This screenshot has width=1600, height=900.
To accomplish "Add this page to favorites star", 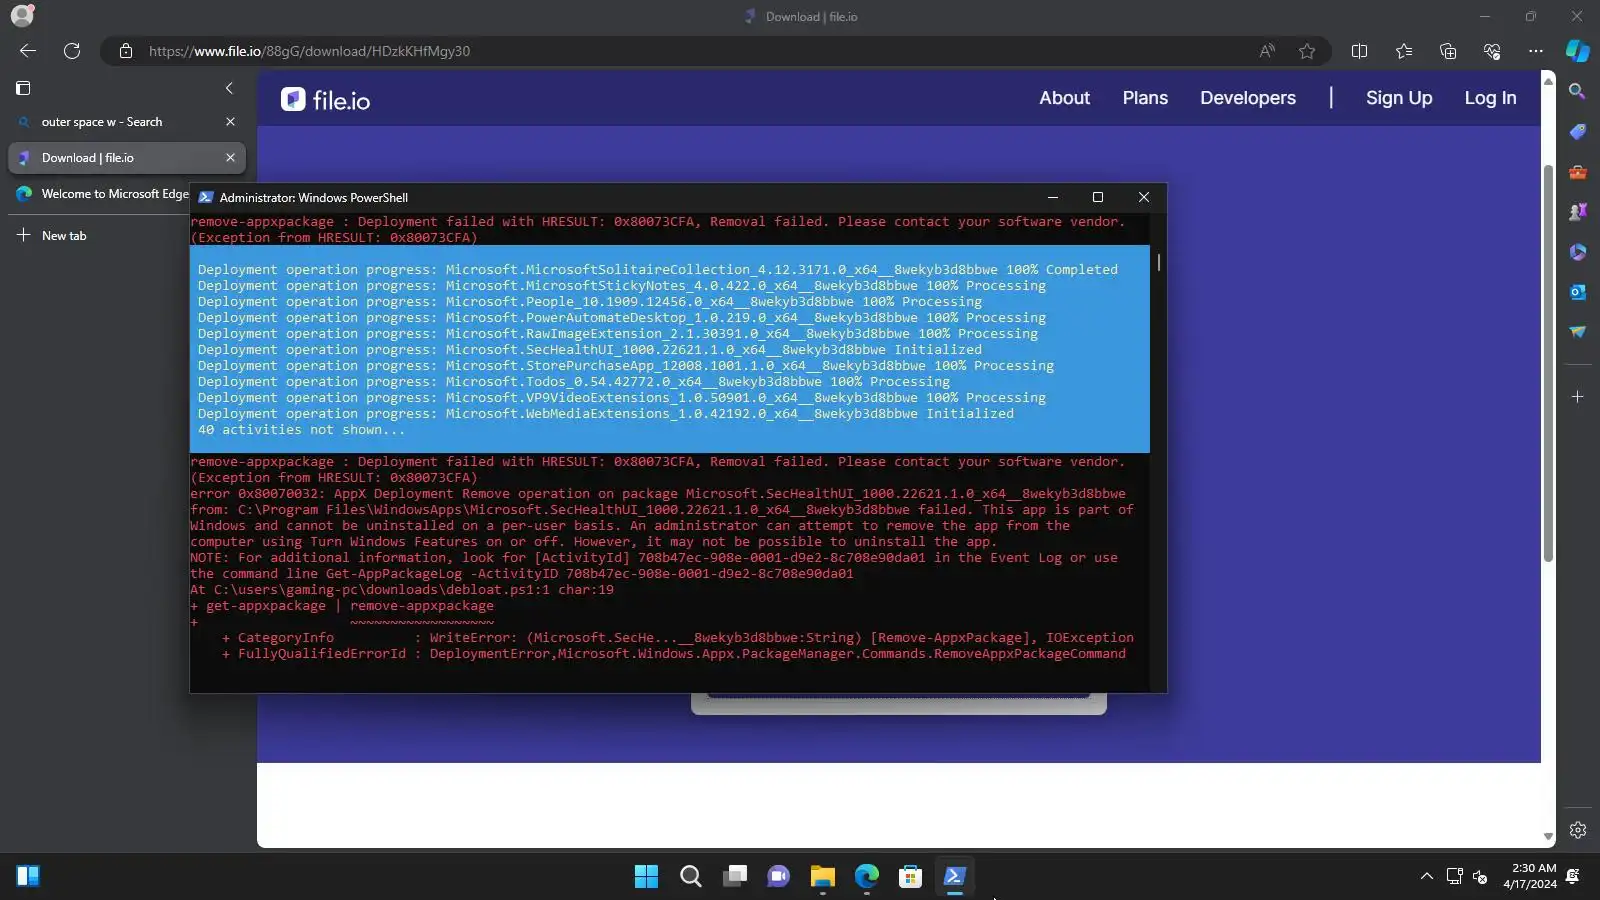I will click(x=1307, y=51).
